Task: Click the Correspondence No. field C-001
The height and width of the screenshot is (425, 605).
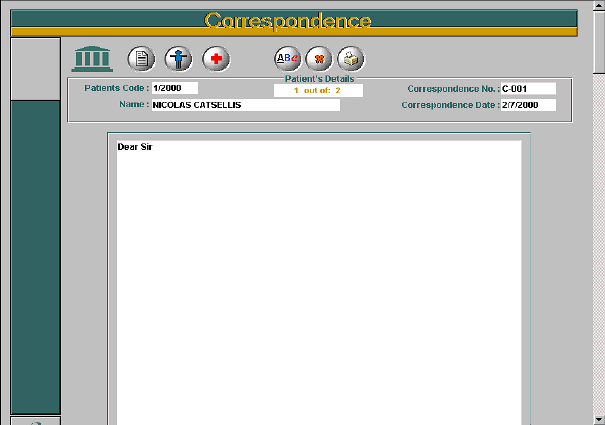Action: point(528,89)
